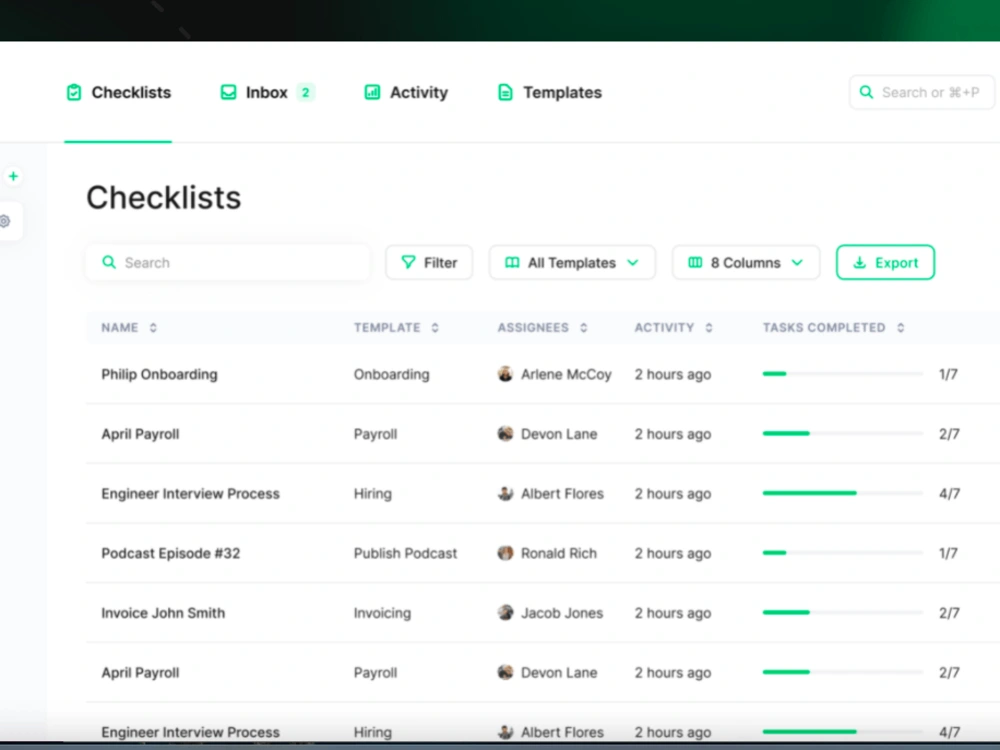The width and height of the screenshot is (1000, 750).
Task: Click the magnifier icon in checklist search
Action: pos(109,263)
